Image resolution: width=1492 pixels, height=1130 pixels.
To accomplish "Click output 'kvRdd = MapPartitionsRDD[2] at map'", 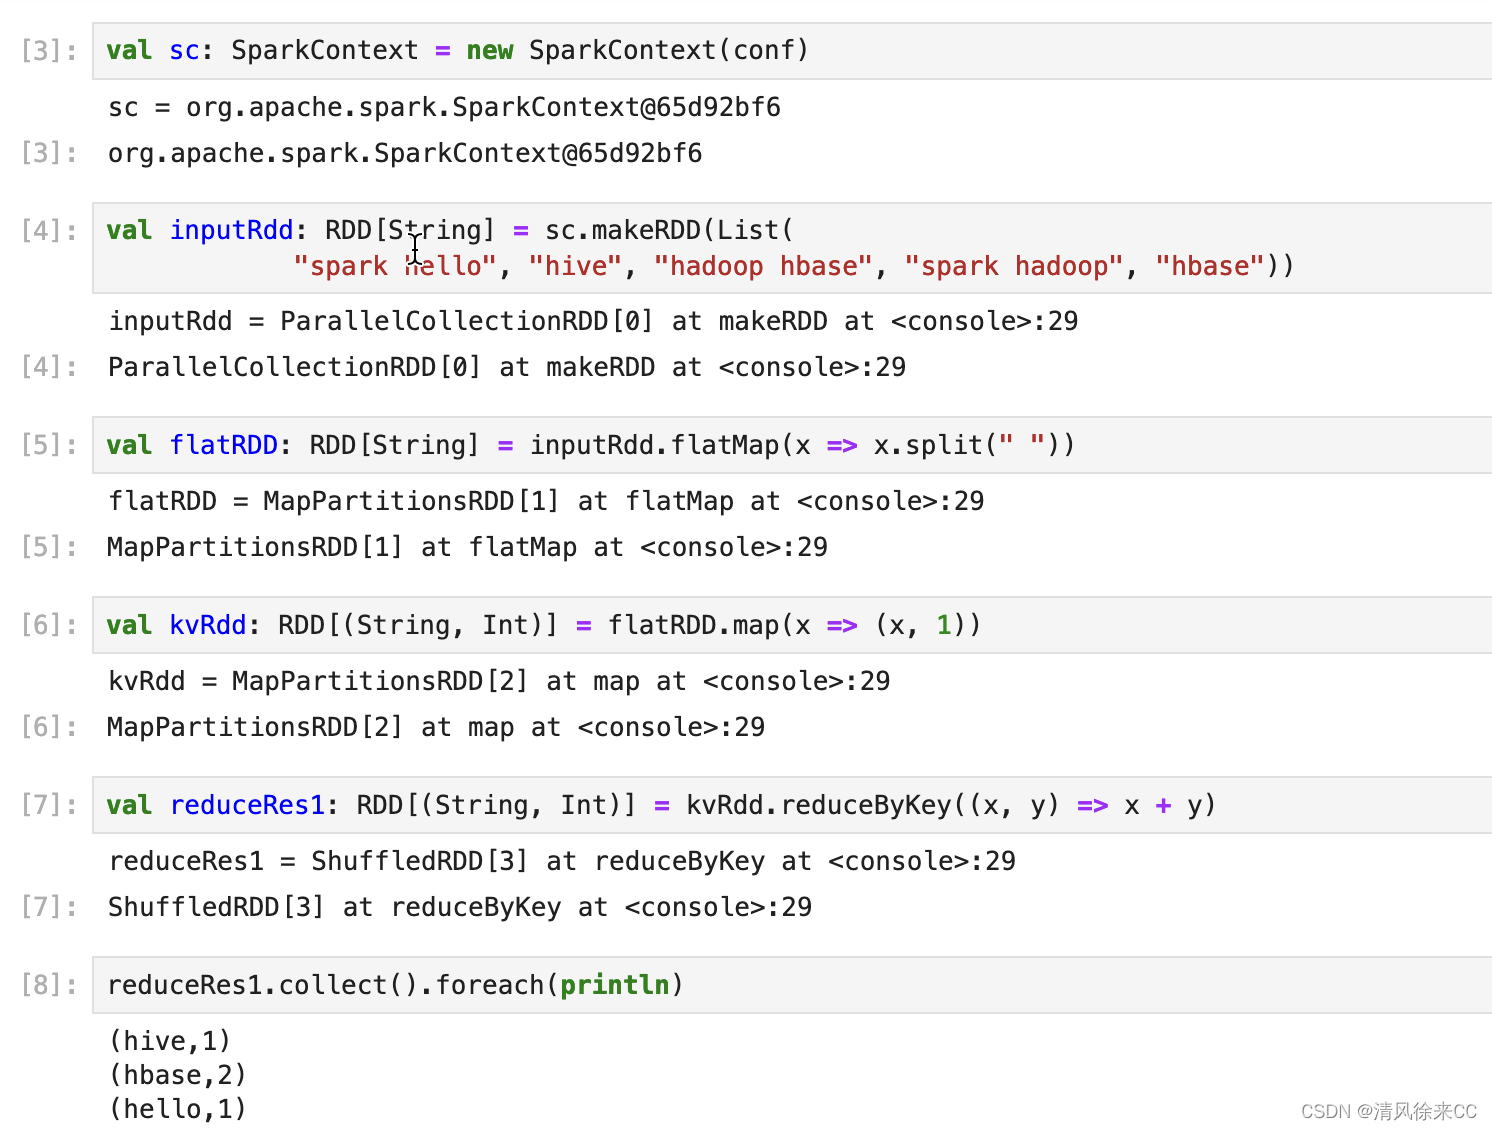I will pyautogui.click(x=499, y=681).
